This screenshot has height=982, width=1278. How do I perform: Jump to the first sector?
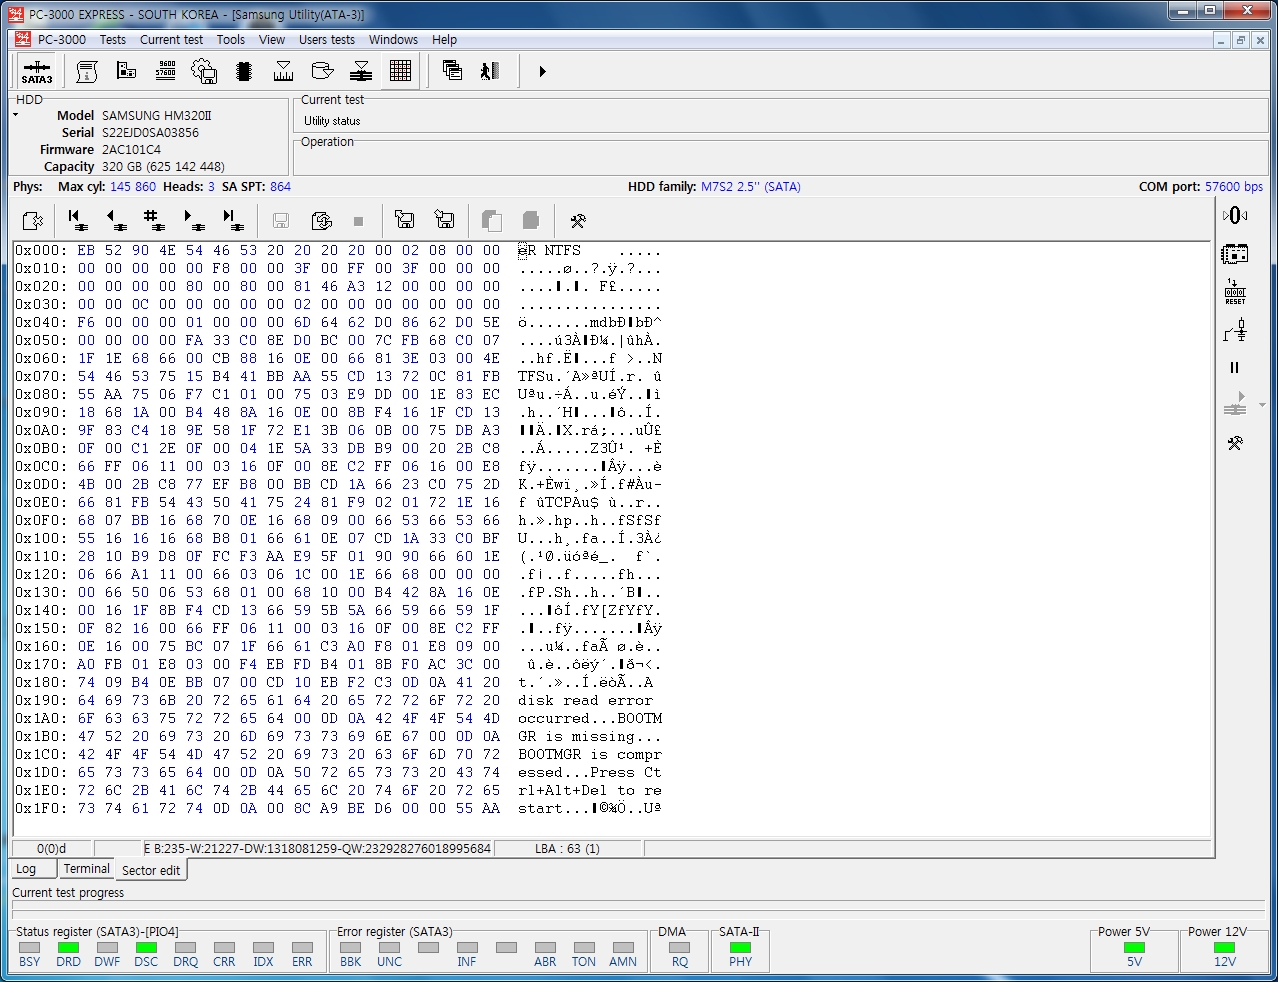76,220
